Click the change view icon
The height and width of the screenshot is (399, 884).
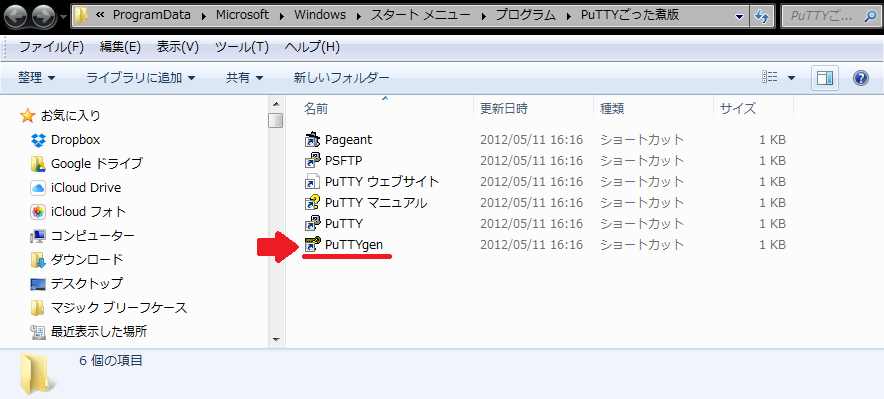770,77
